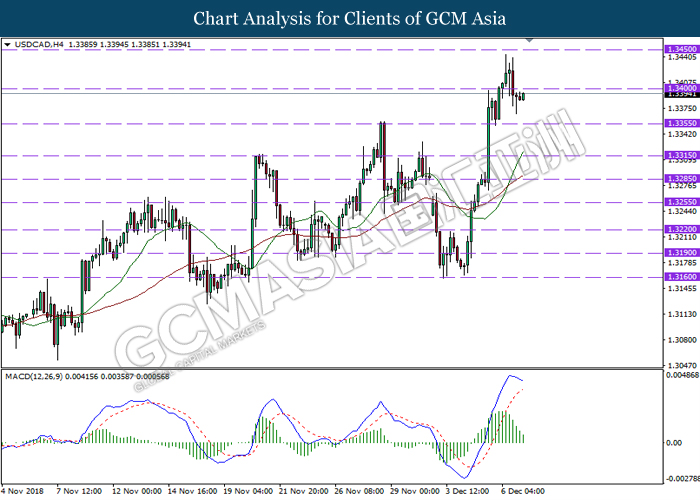Click the 1.32550 price level label
700x500 pixels.
[681, 202]
